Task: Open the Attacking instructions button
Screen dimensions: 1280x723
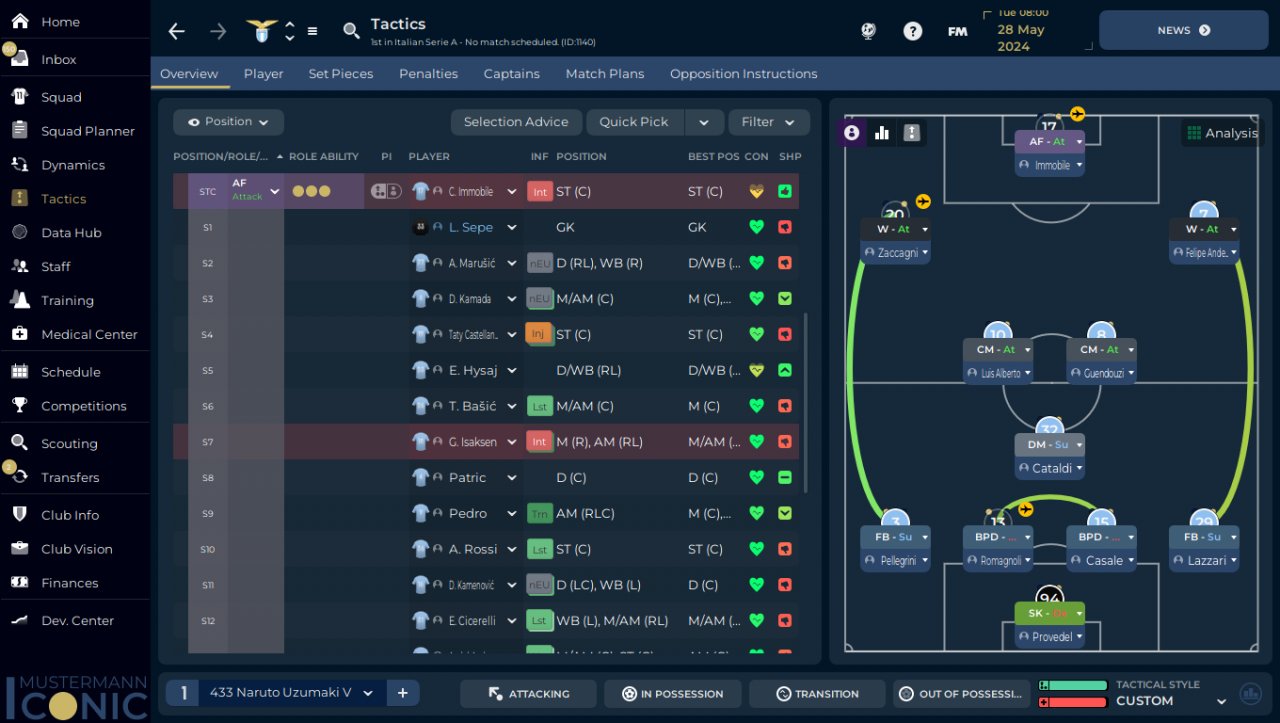Action: pyautogui.click(x=528, y=694)
